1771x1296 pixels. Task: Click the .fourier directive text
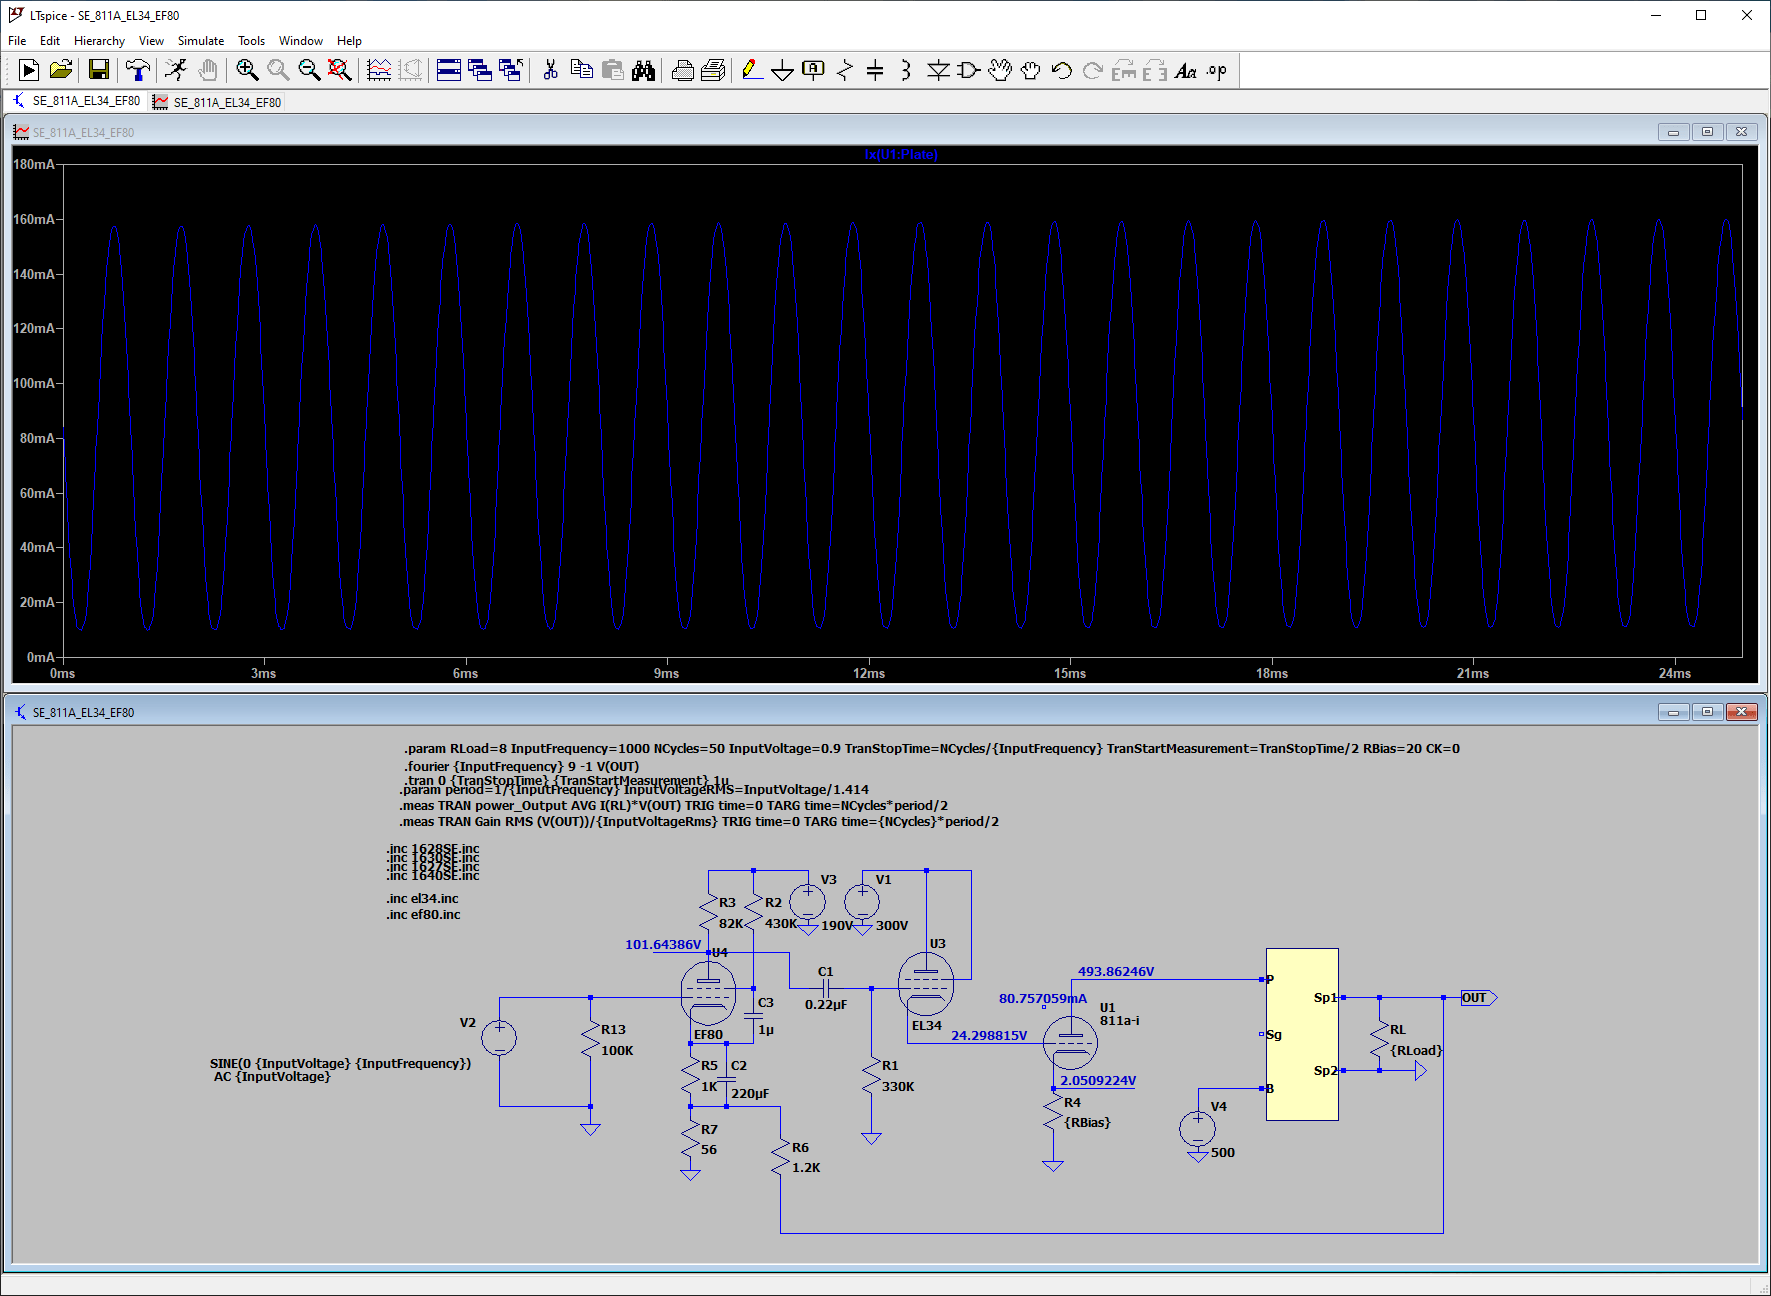click(521, 766)
